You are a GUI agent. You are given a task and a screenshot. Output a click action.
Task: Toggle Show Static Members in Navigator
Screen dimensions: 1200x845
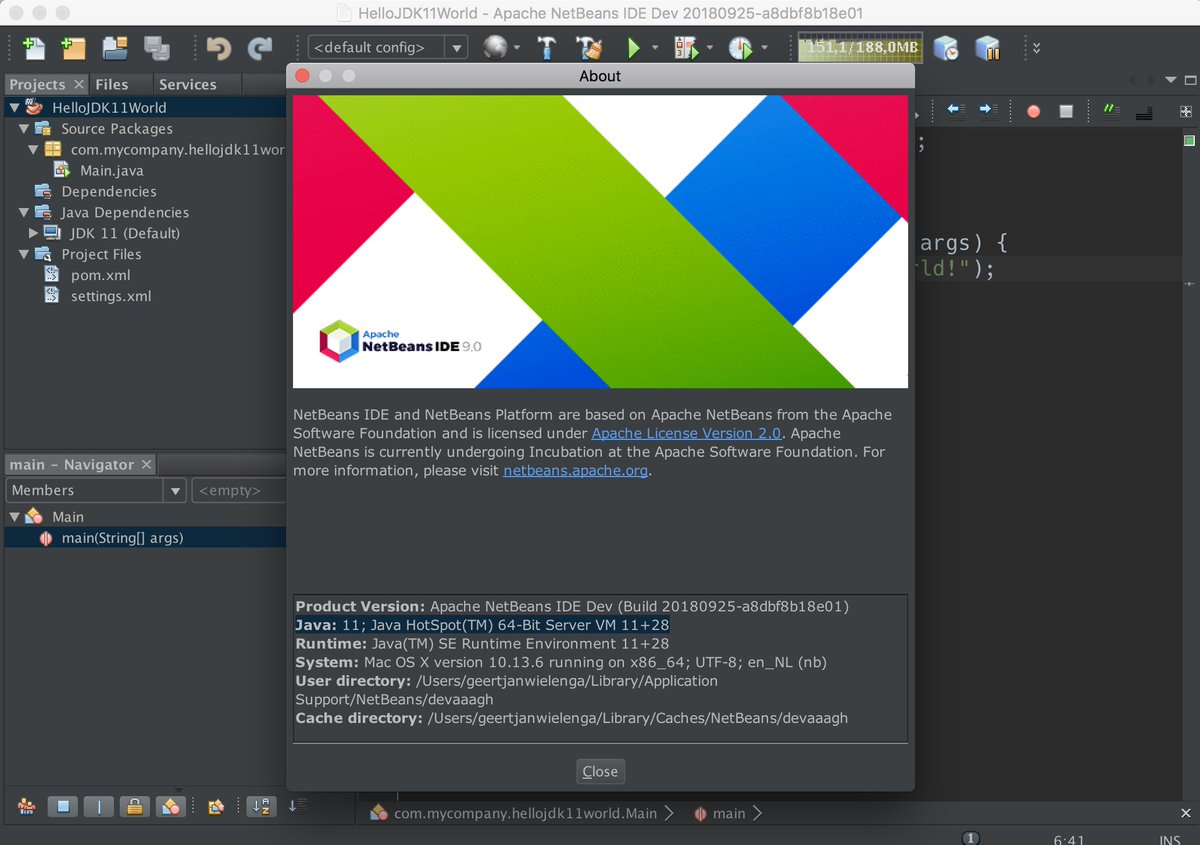[99, 806]
